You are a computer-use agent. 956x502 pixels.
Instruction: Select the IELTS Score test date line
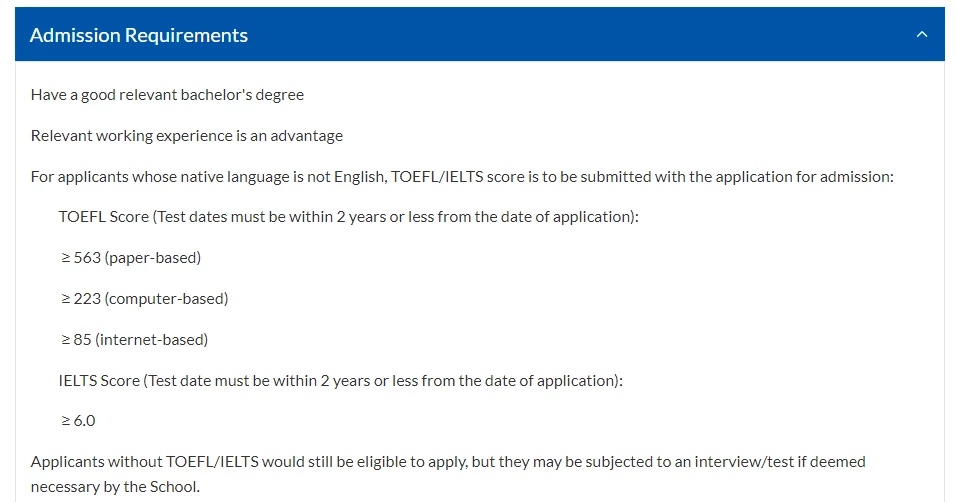click(341, 381)
